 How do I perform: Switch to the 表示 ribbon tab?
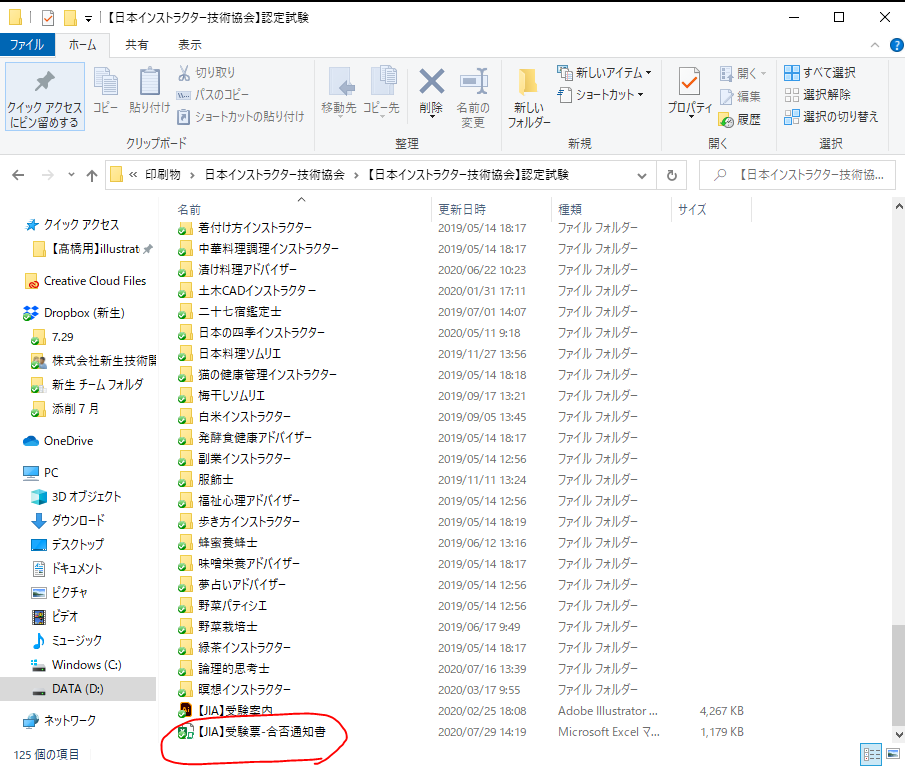pyautogui.click(x=189, y=45)
